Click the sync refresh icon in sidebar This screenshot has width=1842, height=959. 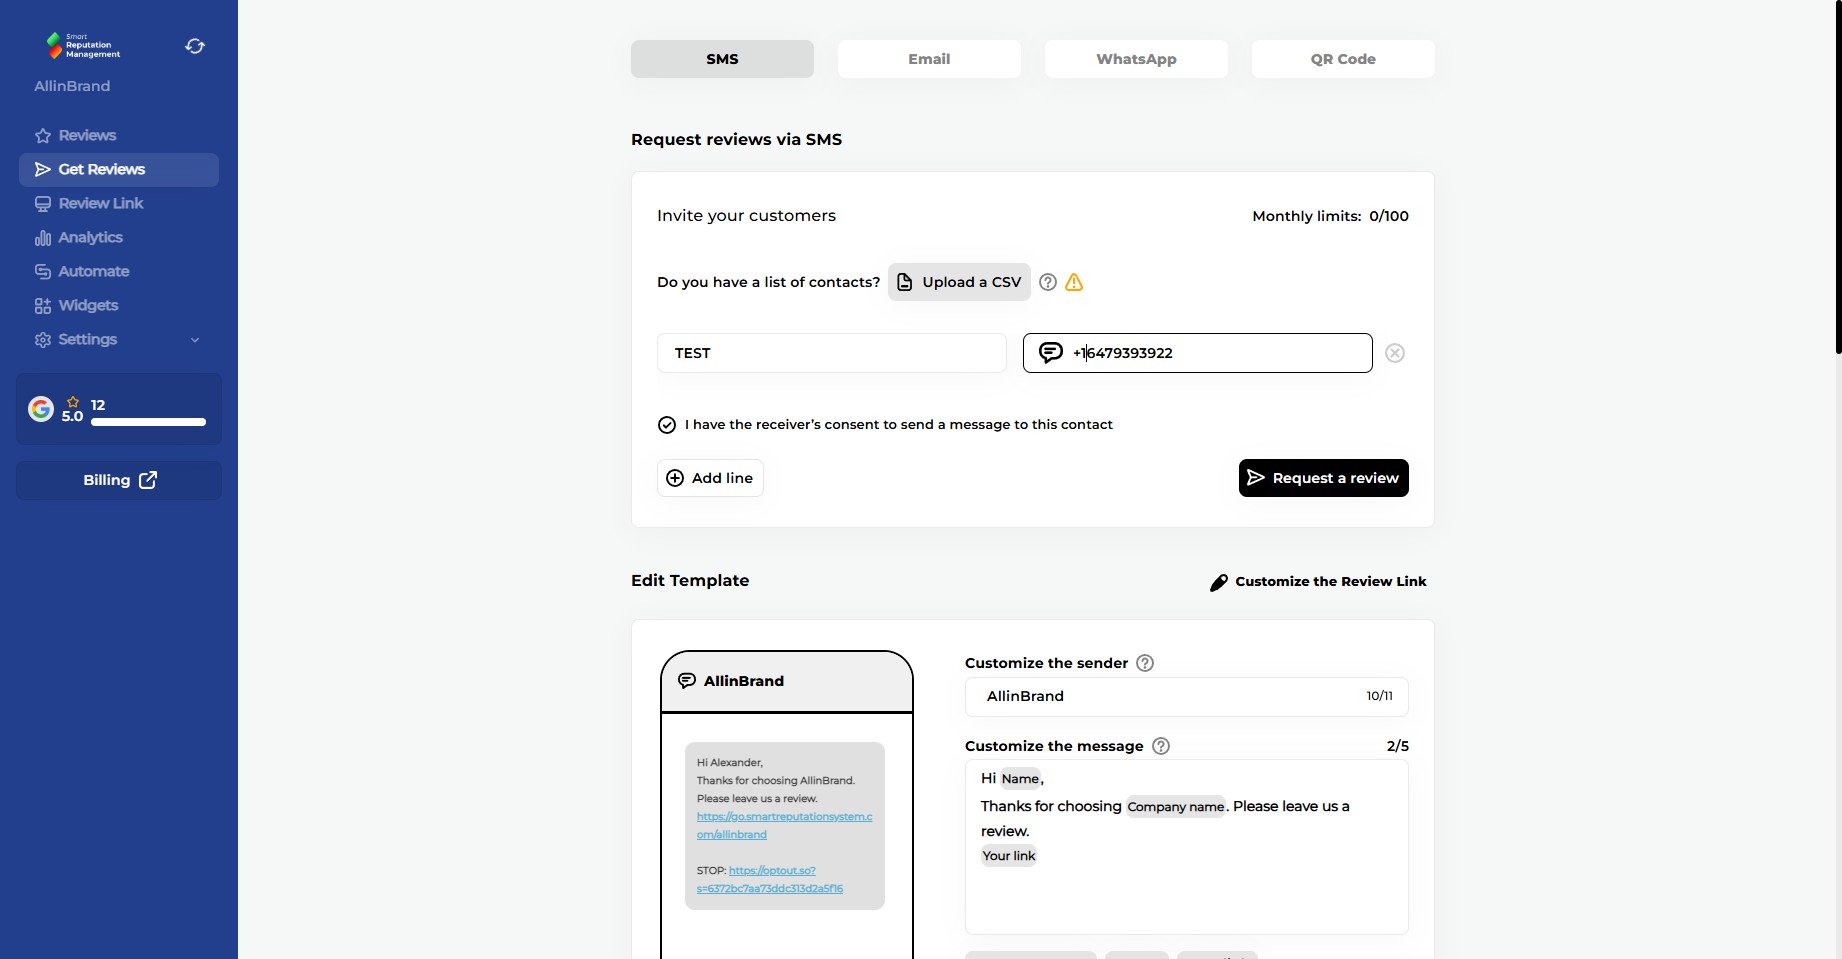[x=195, y=46]
